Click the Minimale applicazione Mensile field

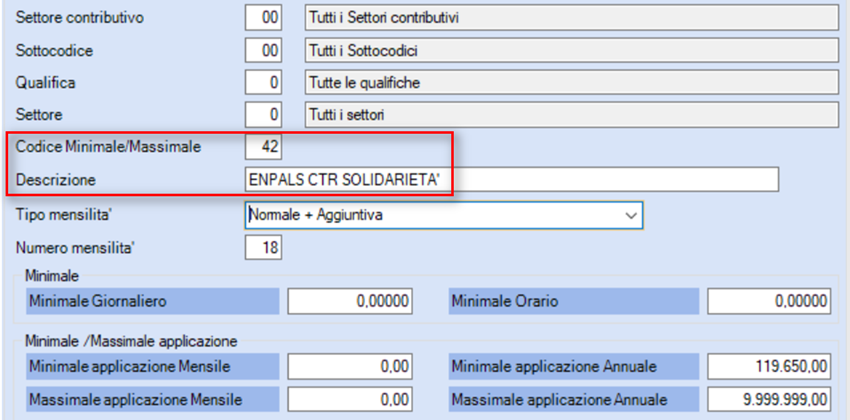[350, 367]
